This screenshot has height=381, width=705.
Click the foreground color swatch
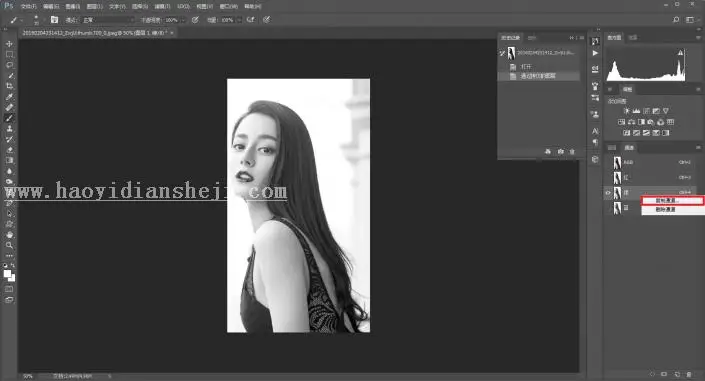[x=7, y=274]
